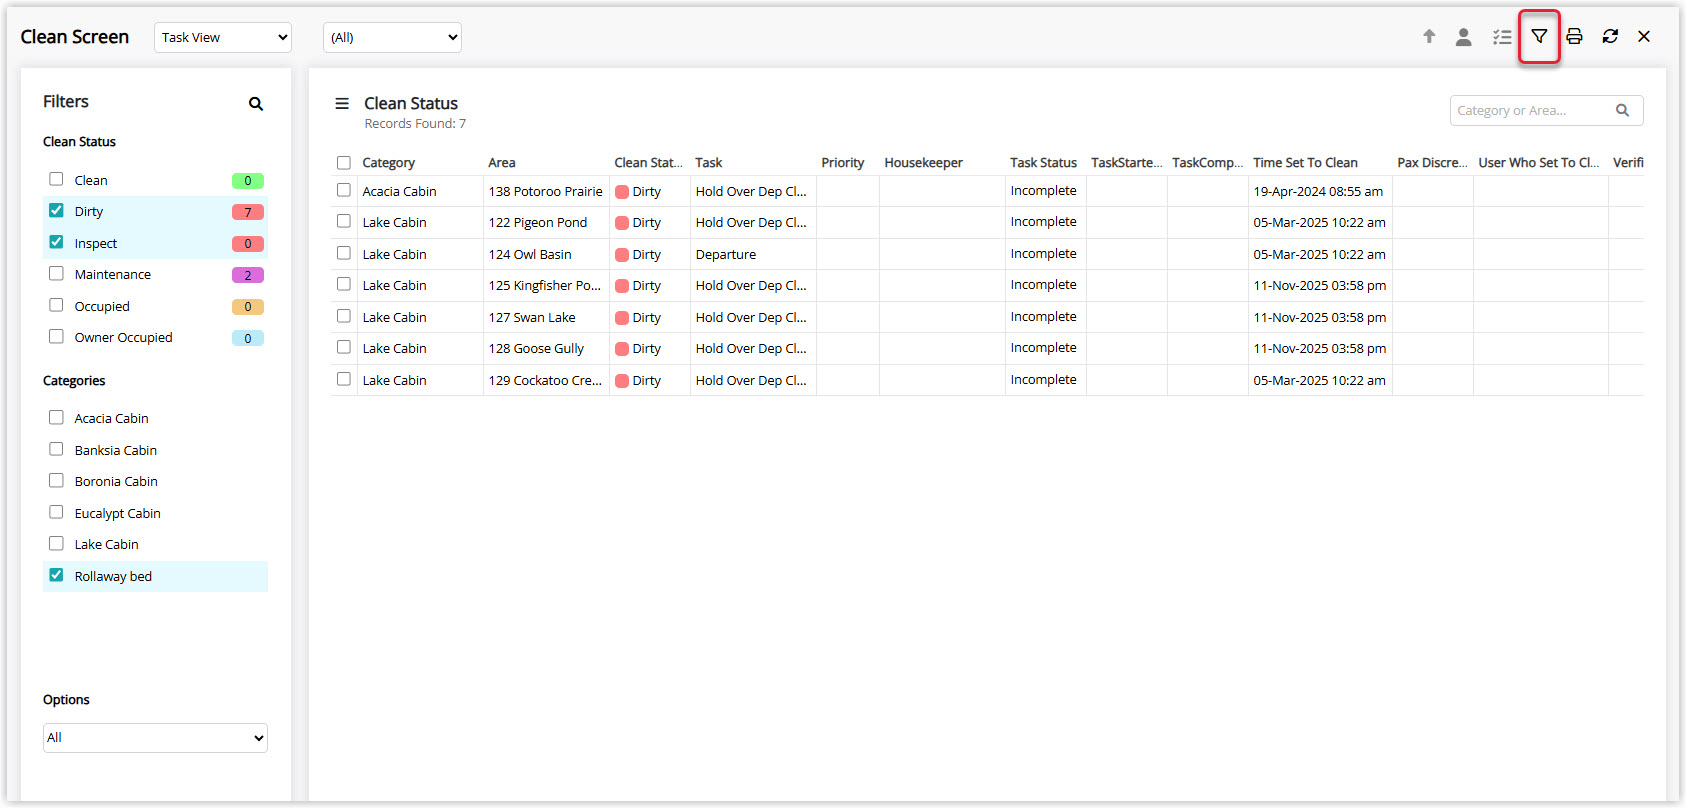Open the (All) dropdown
1687x809 pixels.
(x=392, y=37)
